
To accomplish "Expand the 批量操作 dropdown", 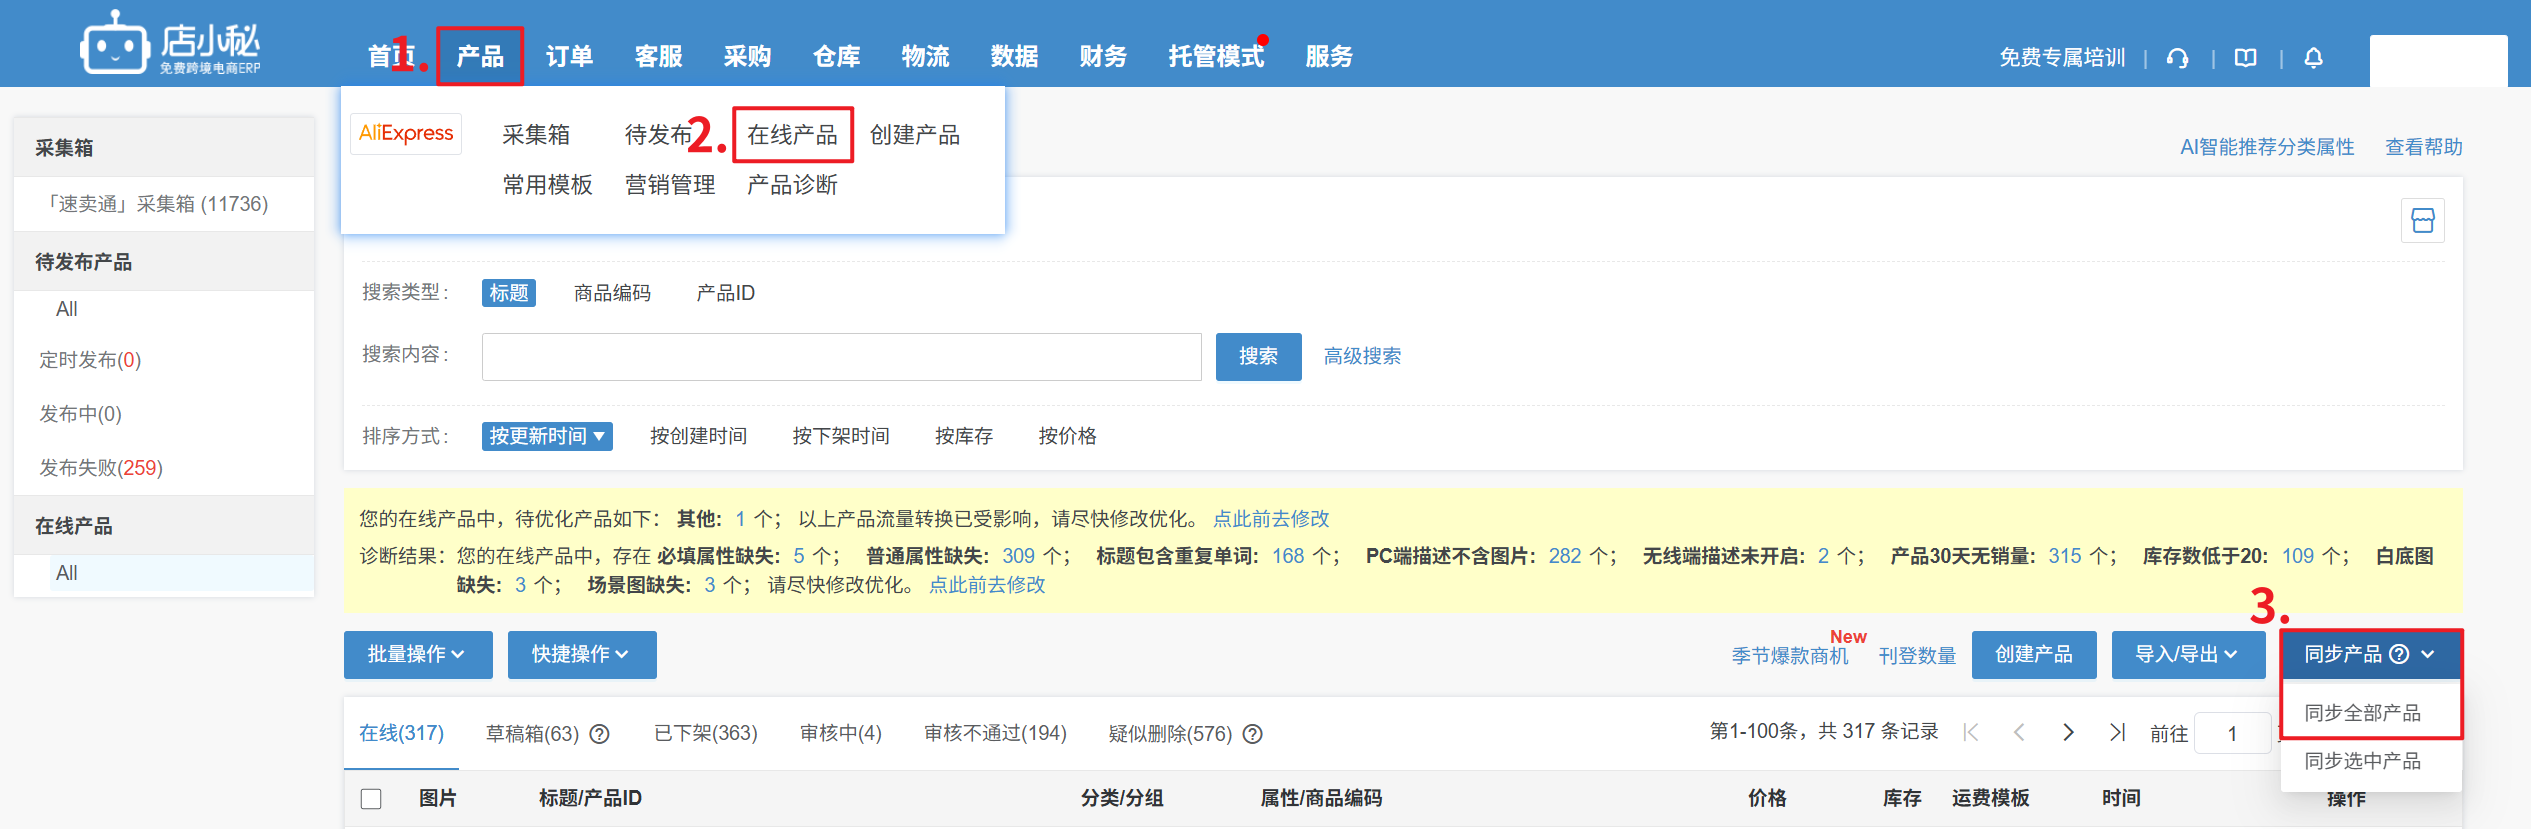I will [x=417, y=655].
